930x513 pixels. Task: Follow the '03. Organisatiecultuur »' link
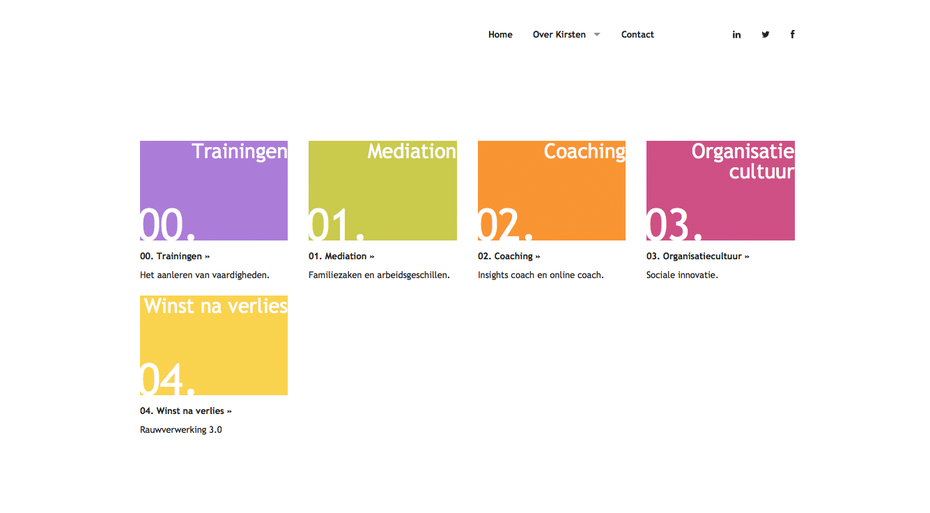coord(698,256)
